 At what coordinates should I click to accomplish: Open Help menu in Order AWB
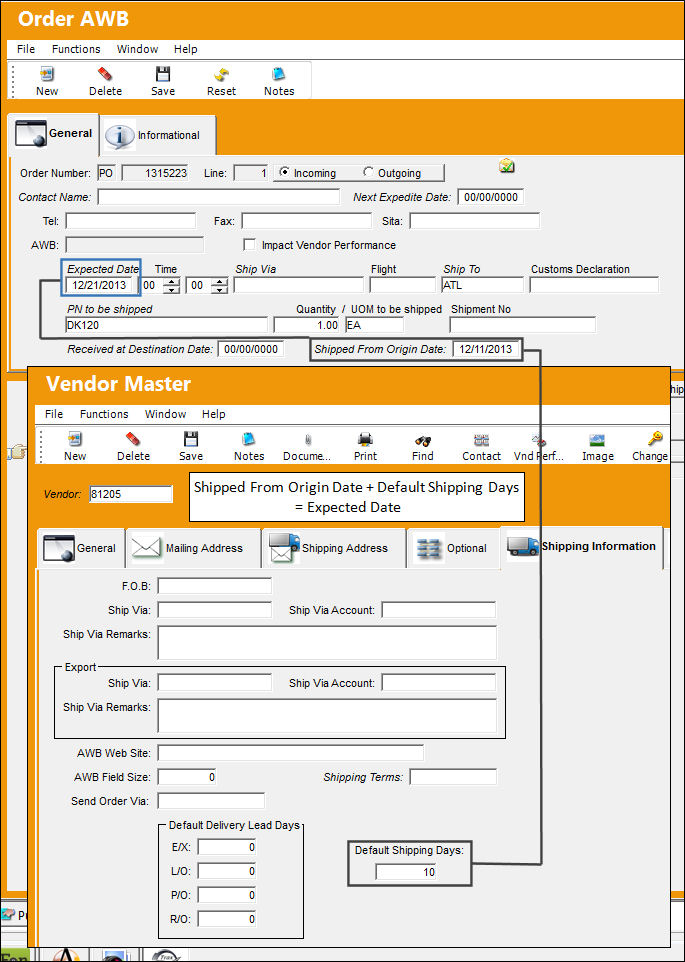click(x=185, y=49)
